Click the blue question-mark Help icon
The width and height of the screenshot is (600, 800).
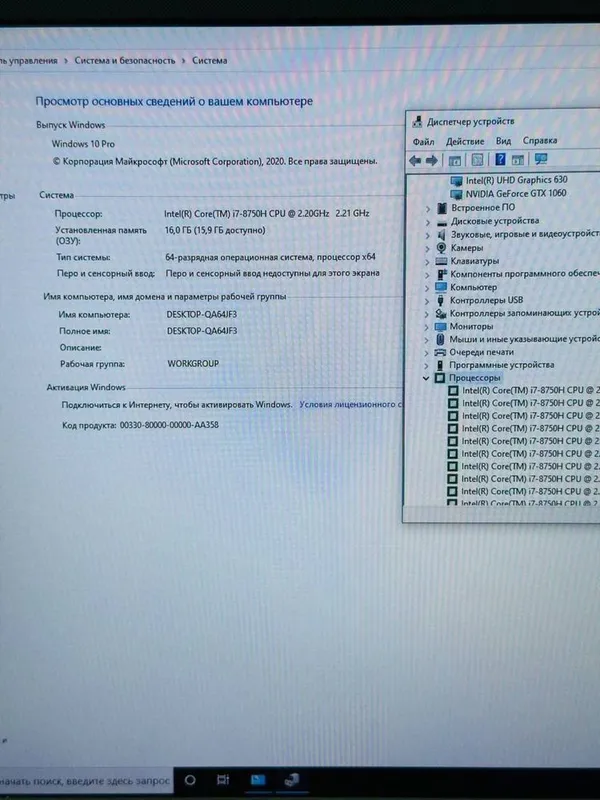click(x=500, y=159)
